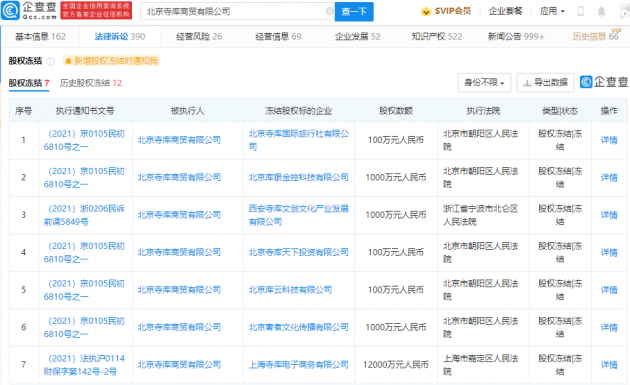Click the mobile phone icon in header
The image size is (630, 385).
[x=580, y=11]
